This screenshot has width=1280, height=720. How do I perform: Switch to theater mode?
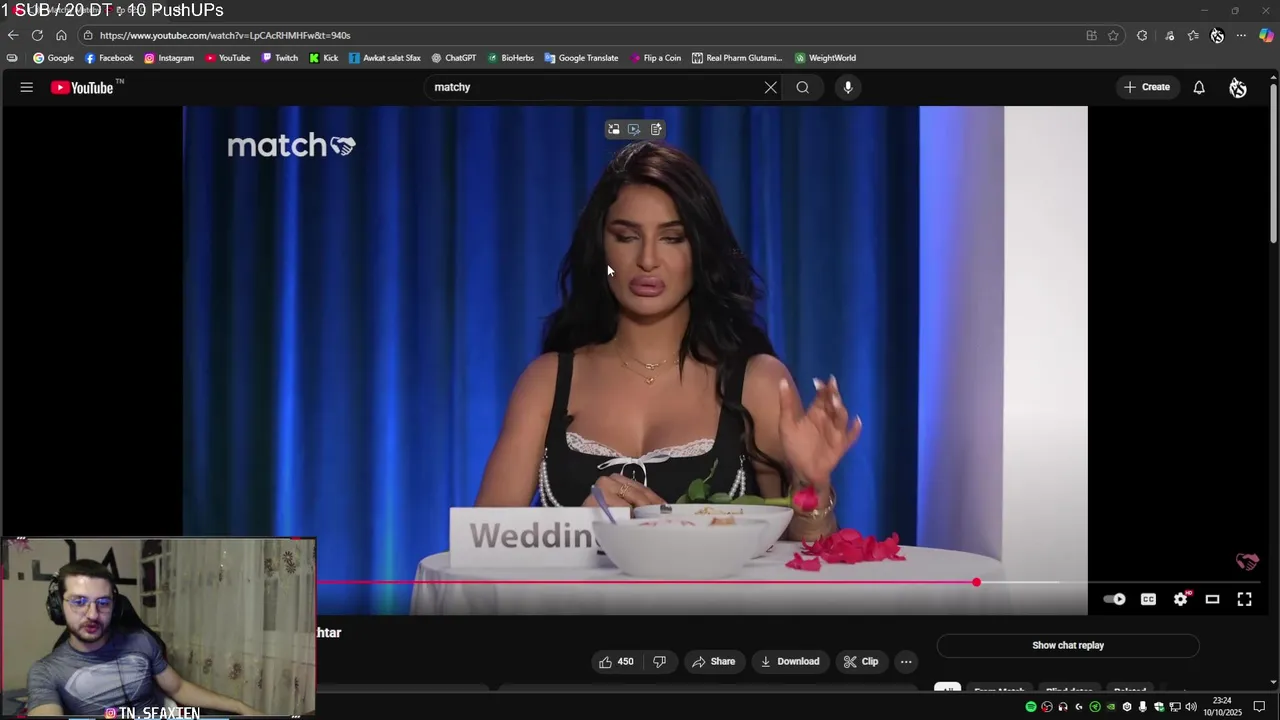tap(1212, 599)
